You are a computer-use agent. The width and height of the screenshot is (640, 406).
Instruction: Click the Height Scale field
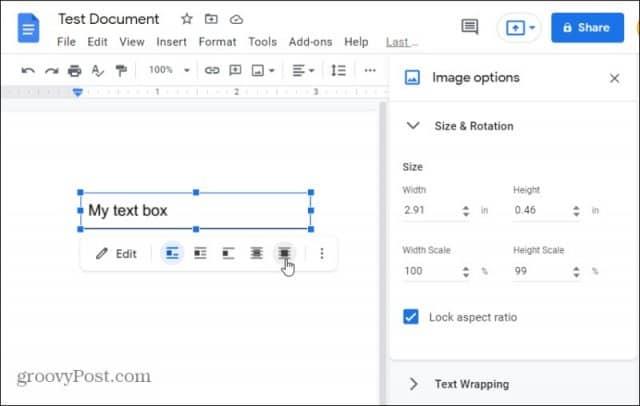click(541, 271)
